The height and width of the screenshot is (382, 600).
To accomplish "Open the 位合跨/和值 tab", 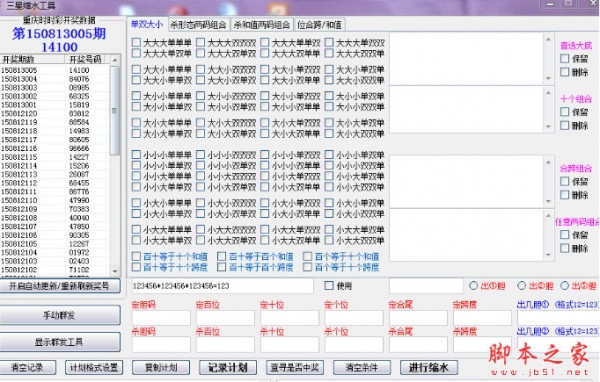I will pyautogui.click(x=320, y=25).
